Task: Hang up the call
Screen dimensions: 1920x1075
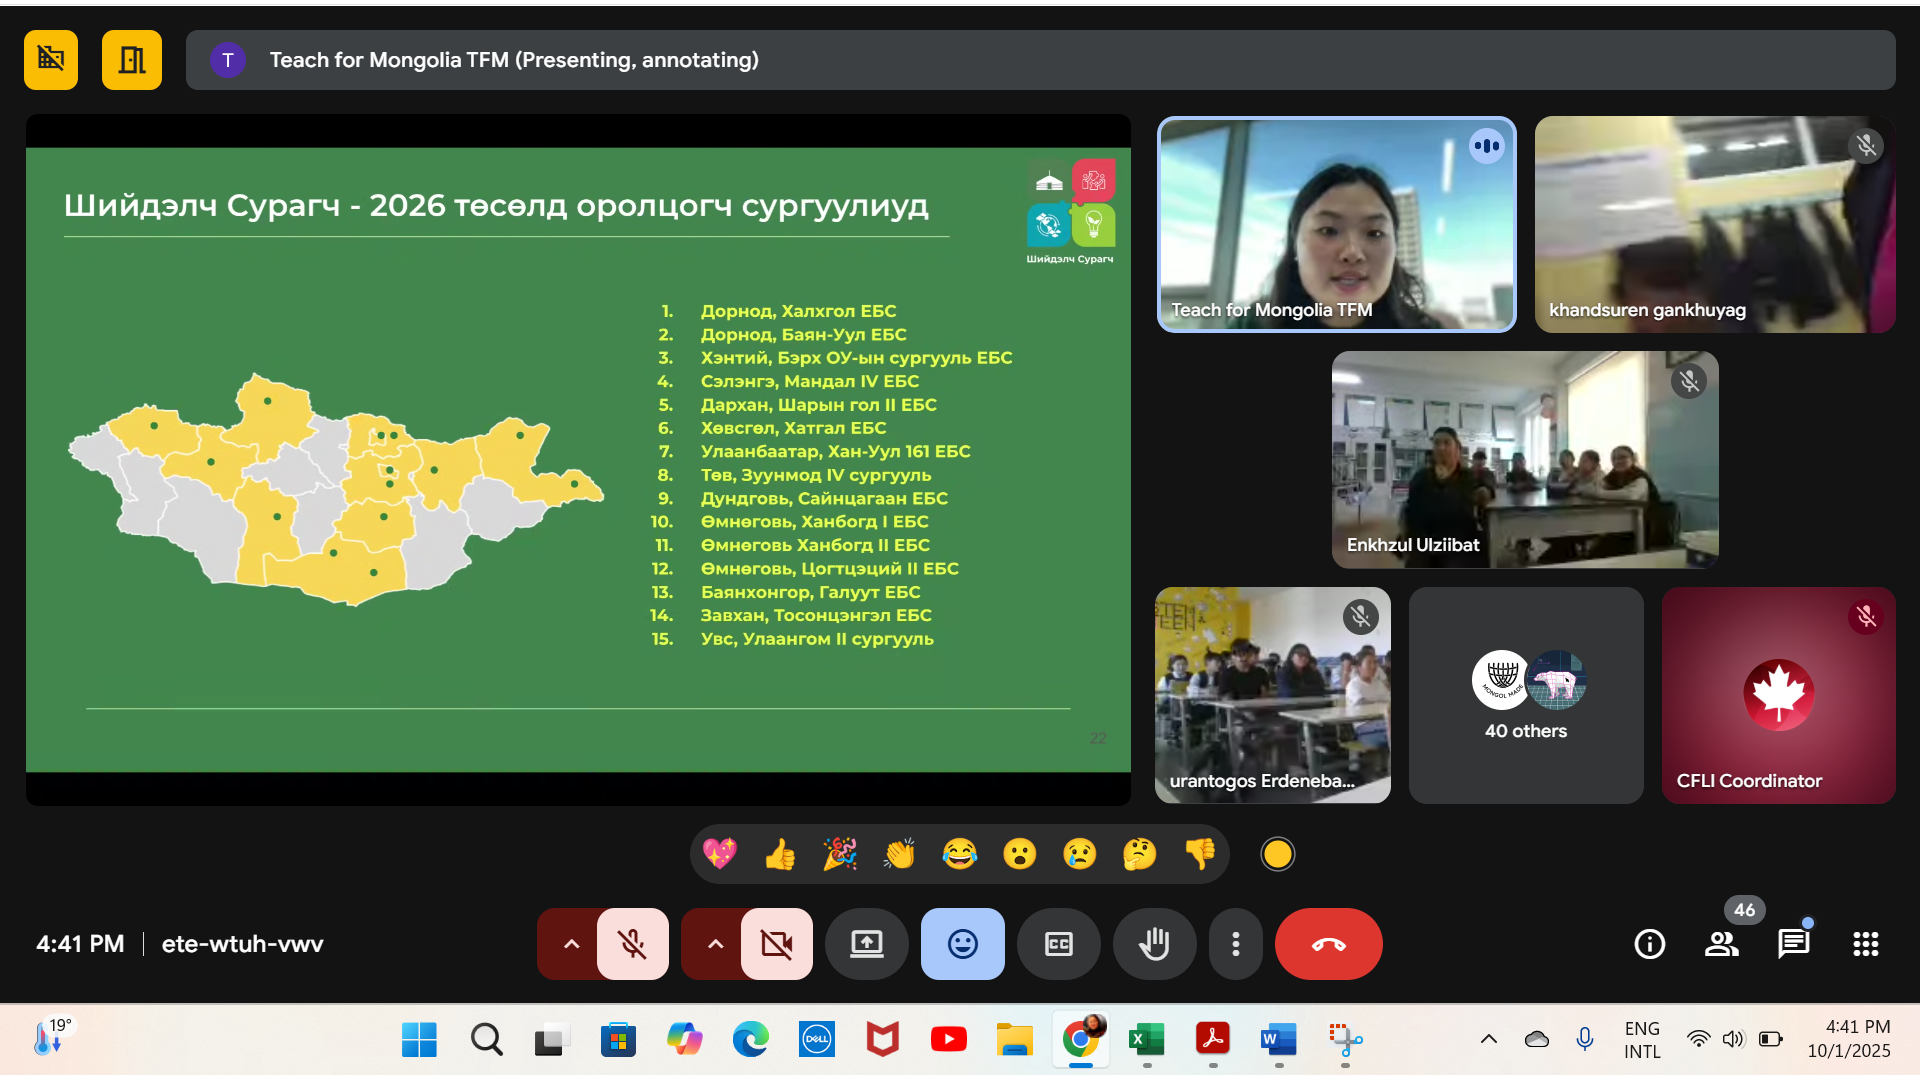Action: [x=1328, y=943]
